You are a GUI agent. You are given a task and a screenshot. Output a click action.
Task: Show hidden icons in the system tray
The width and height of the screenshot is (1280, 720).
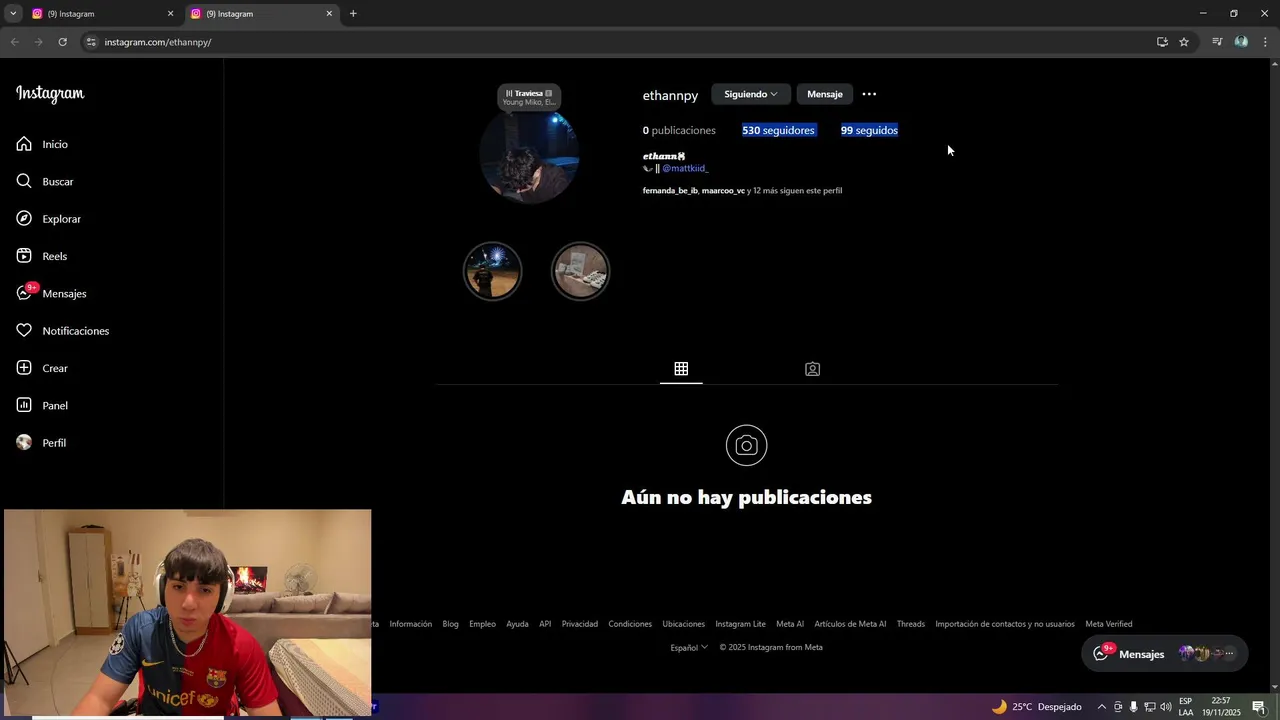1102,707
